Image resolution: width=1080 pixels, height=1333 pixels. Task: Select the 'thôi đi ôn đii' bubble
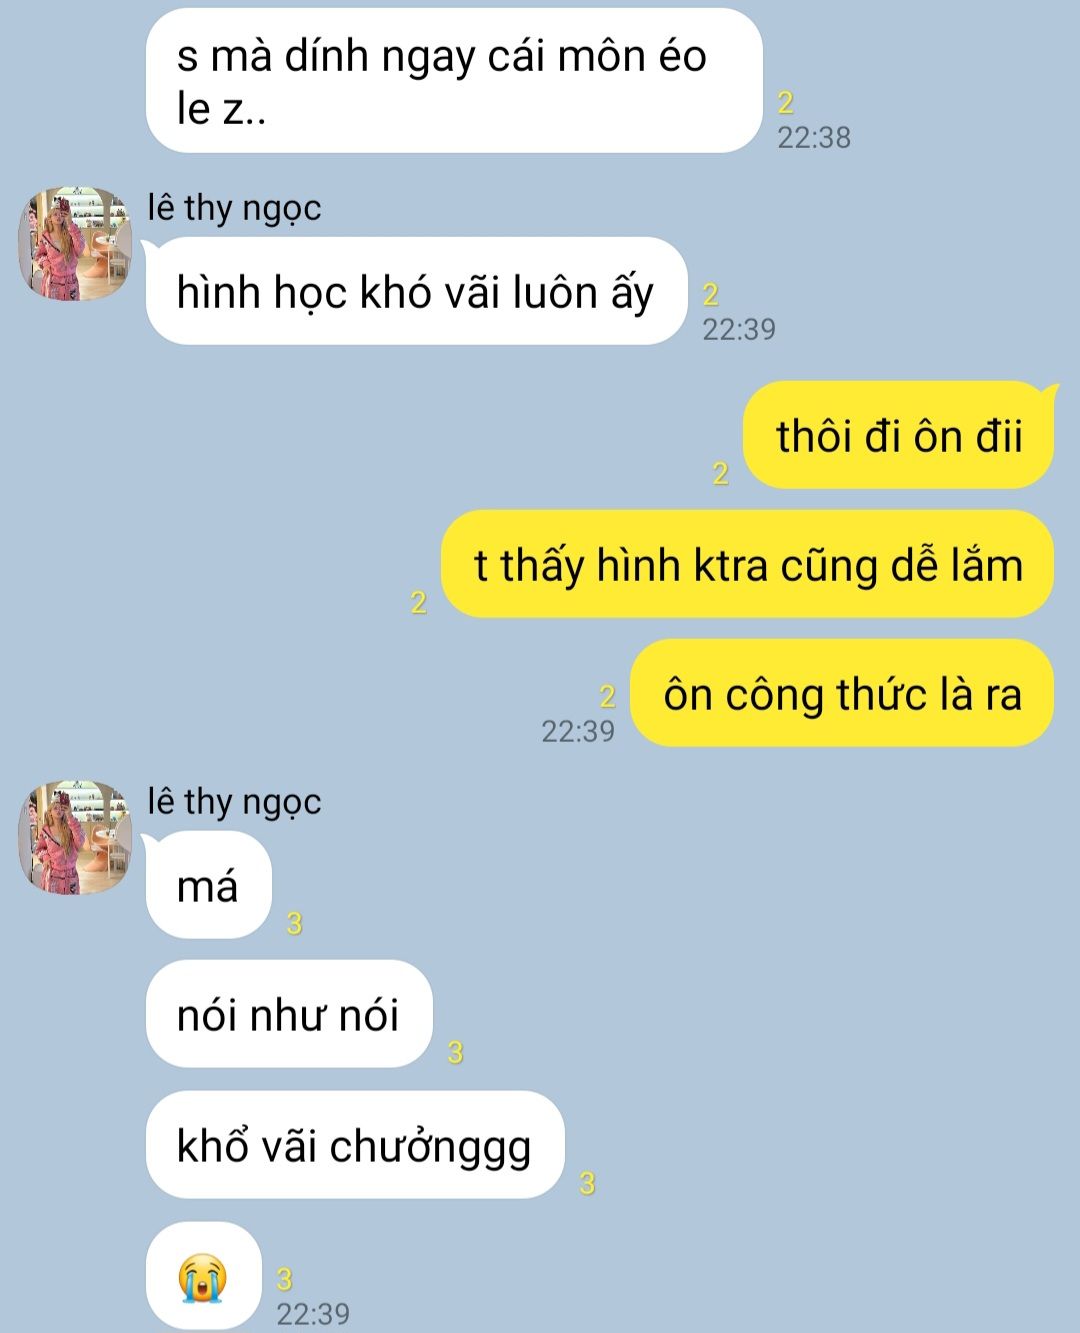coord(898,435)
